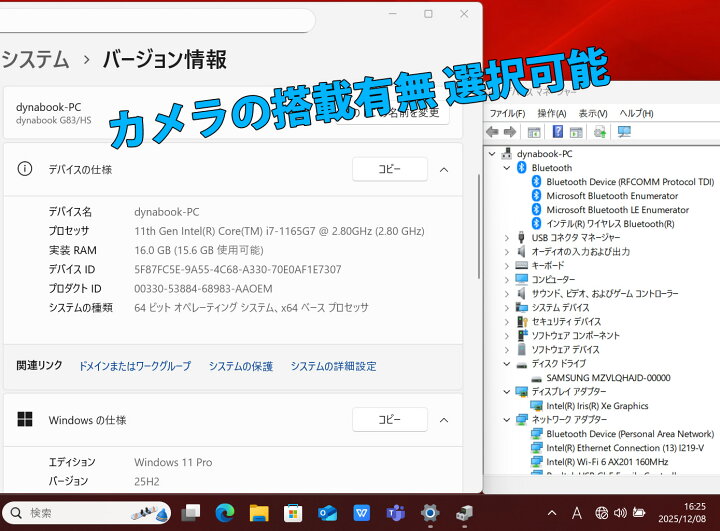Screen dimensions: 720x531
Task: Select インテル(R) ワイヤレス Bluetooth(R) device
Action: point(610,224)
